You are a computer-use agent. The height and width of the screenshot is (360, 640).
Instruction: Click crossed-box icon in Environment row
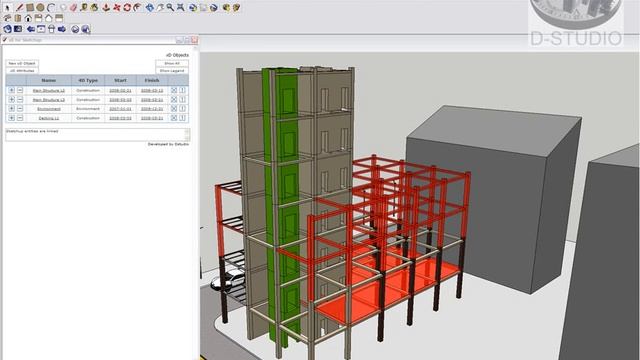tap(174, 109)
